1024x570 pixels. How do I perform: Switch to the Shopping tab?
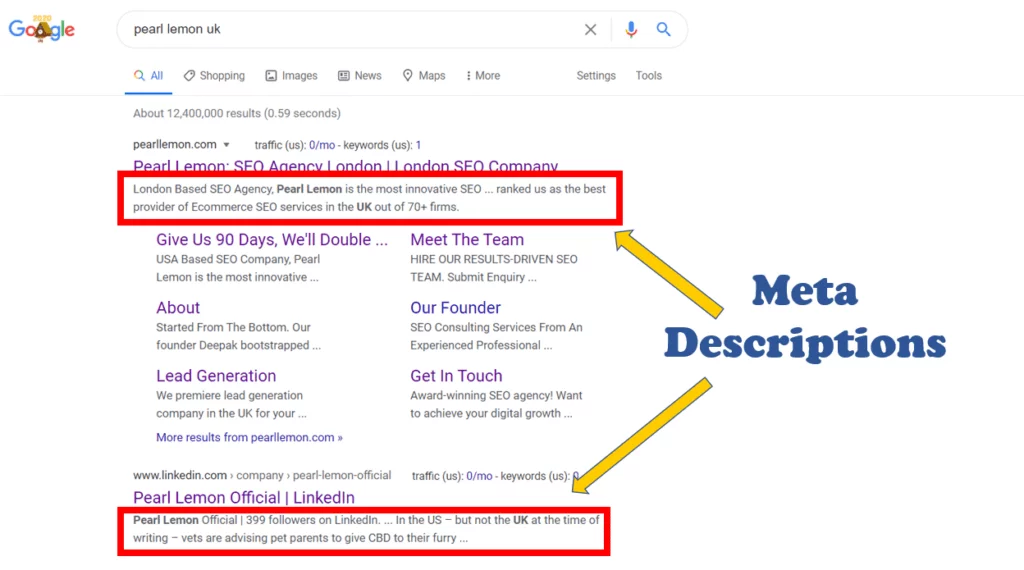214,76
